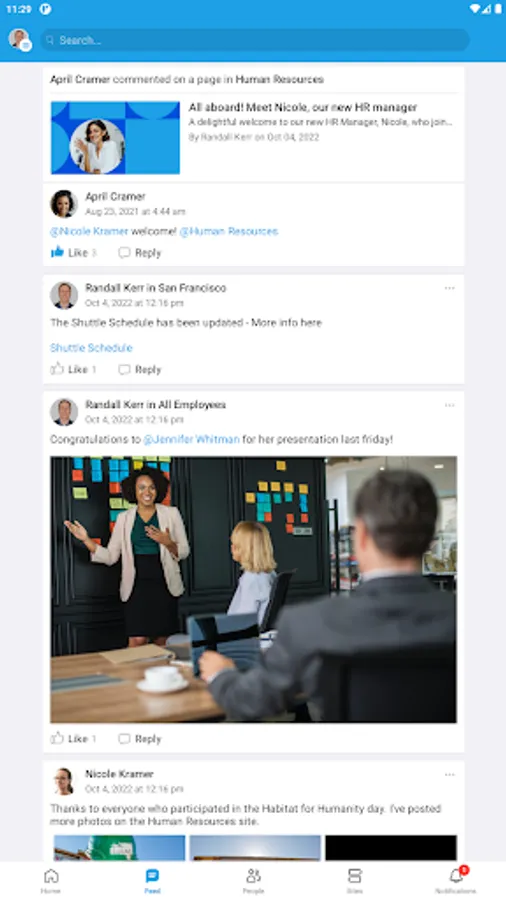Open more options for All Employees post
Screen dimensions: 506x900
pyautogui.click(x=449, y=405)
